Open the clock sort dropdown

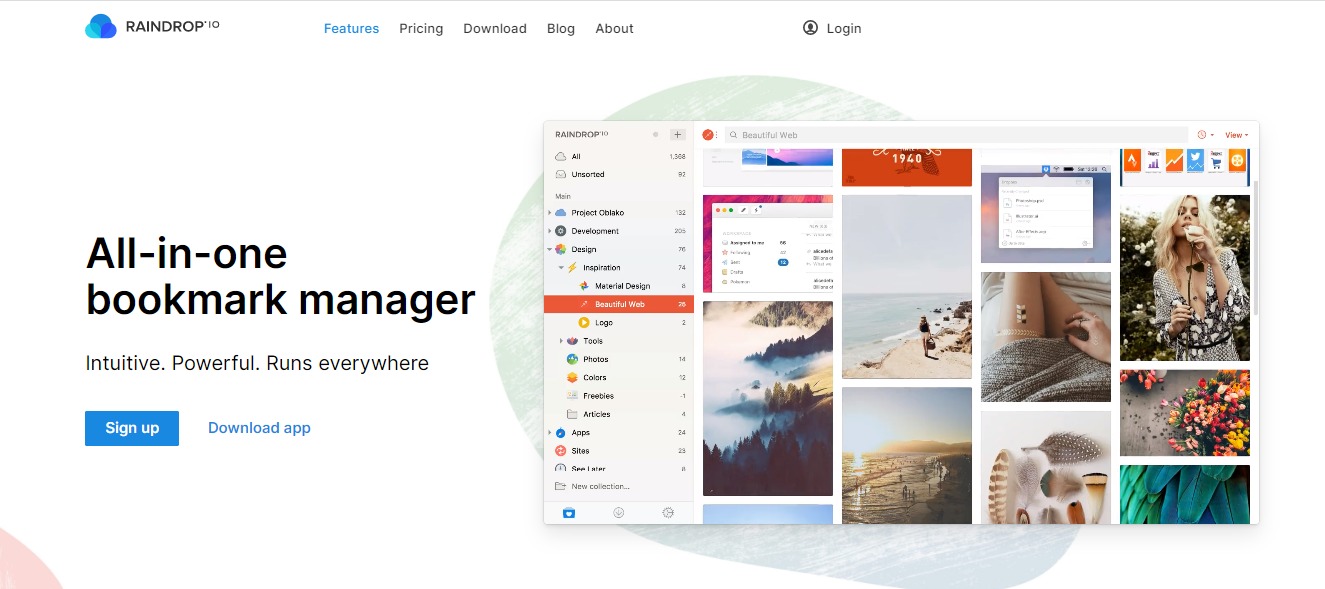tap(1205, 135)
